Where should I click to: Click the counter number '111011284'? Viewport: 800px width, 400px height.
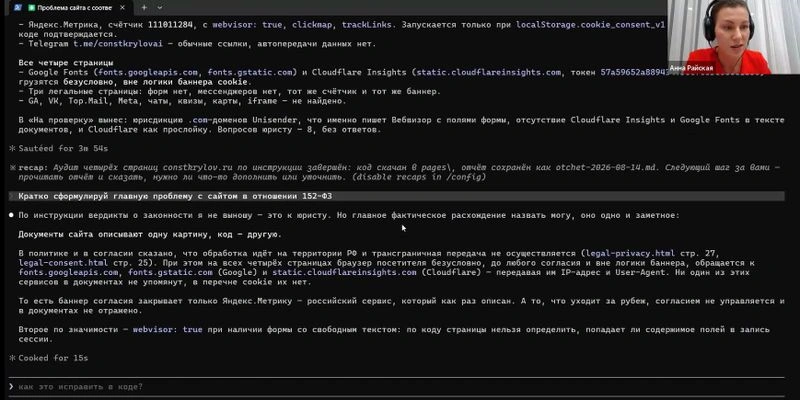point(171,24)
